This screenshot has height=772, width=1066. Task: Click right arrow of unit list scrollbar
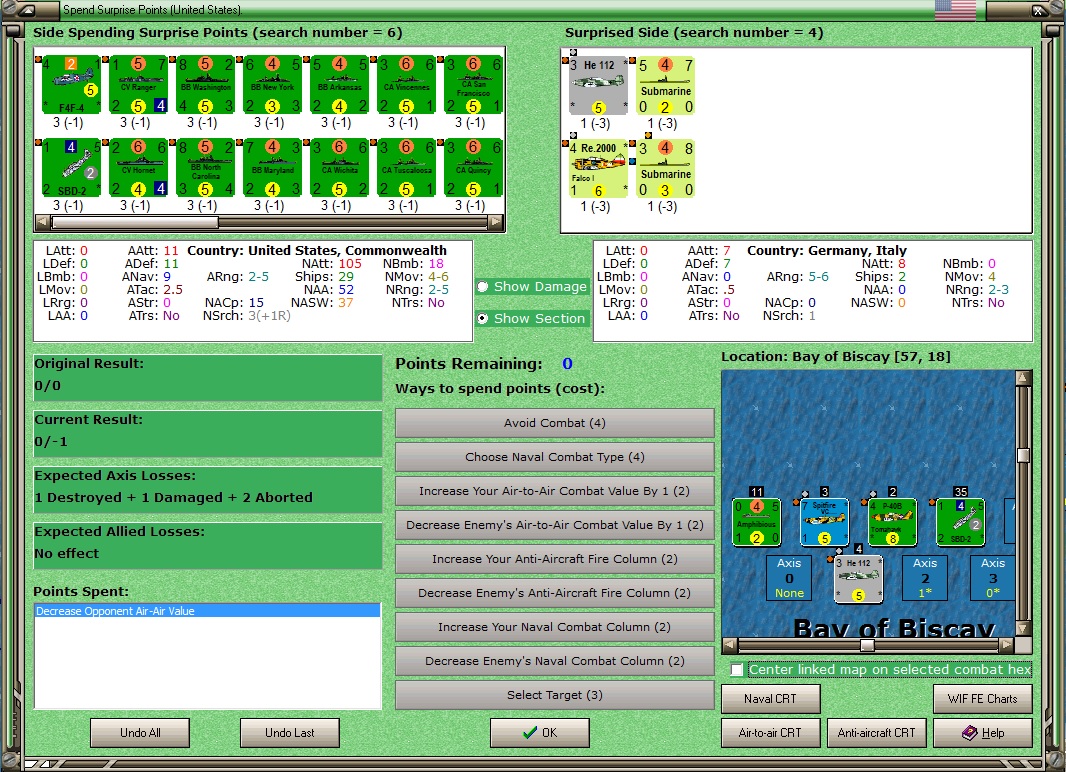[x=496, y=222]
